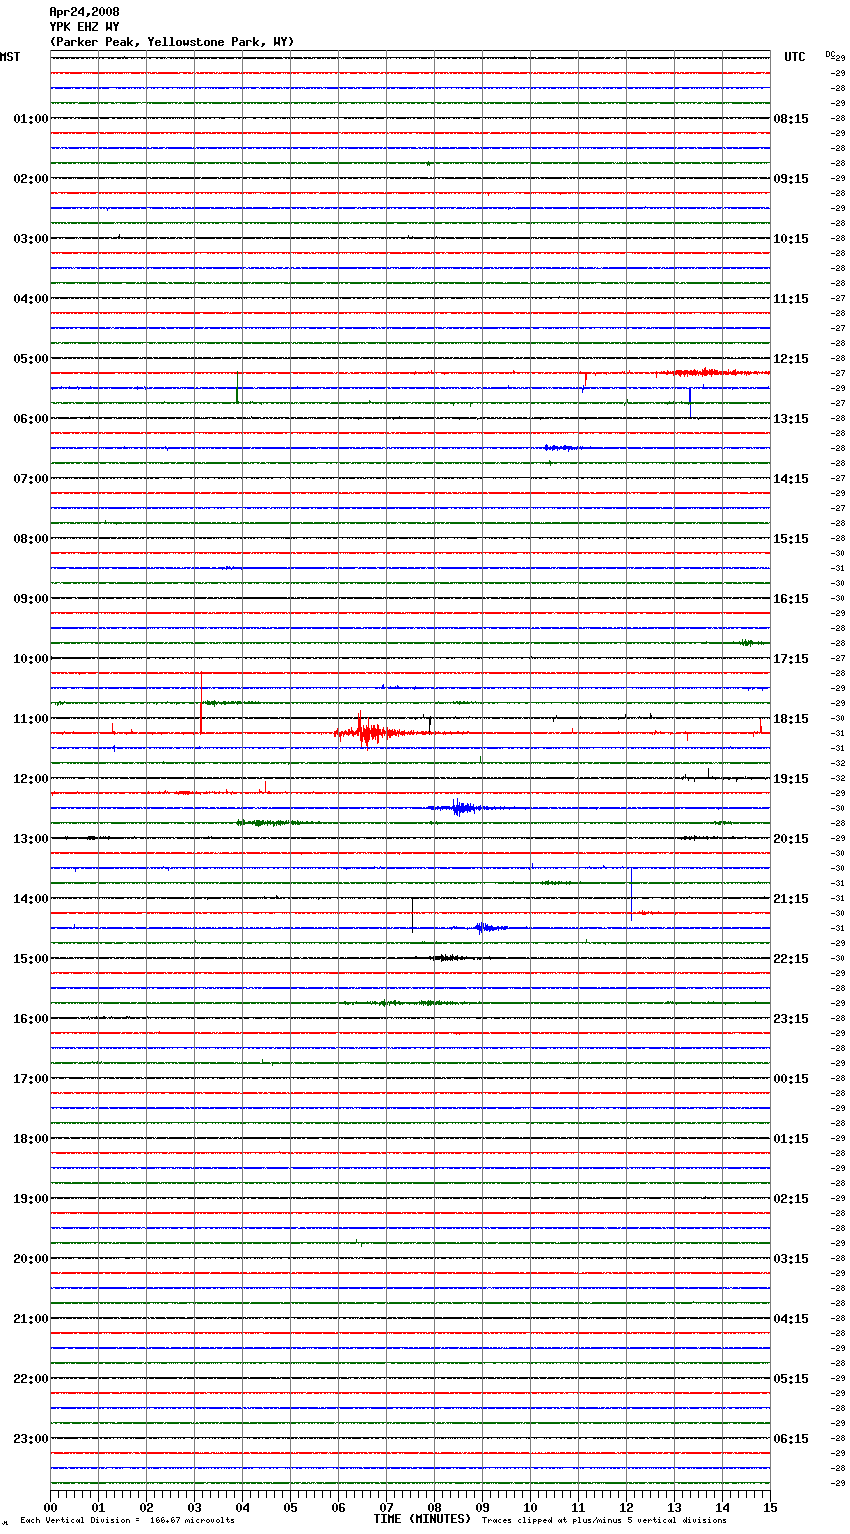
Task: Select the station code YPK EHZ WY
Action: pyautogui.click(x=84, y=27)
